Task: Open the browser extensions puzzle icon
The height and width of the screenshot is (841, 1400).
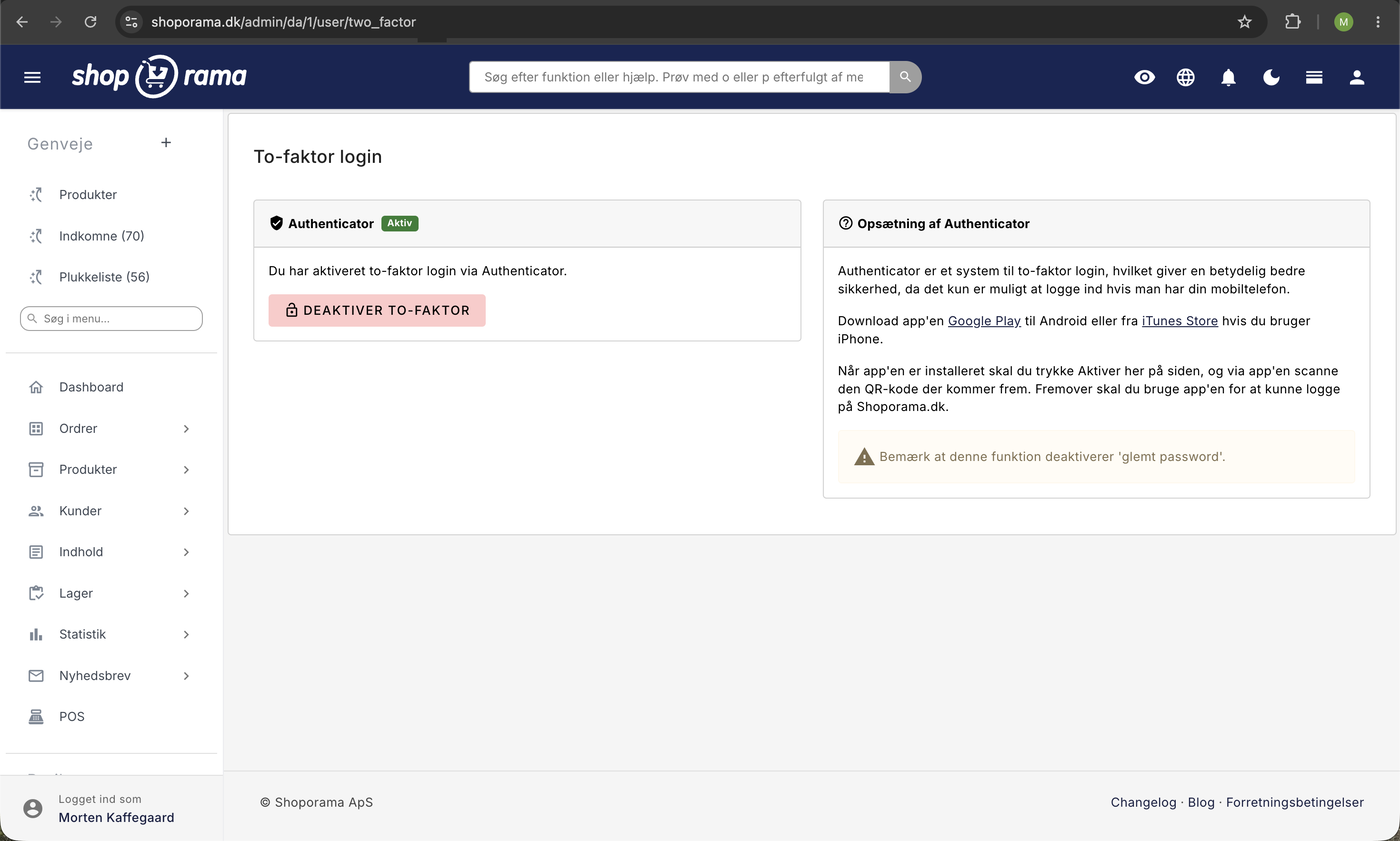Action: [x=1293, y=21]
